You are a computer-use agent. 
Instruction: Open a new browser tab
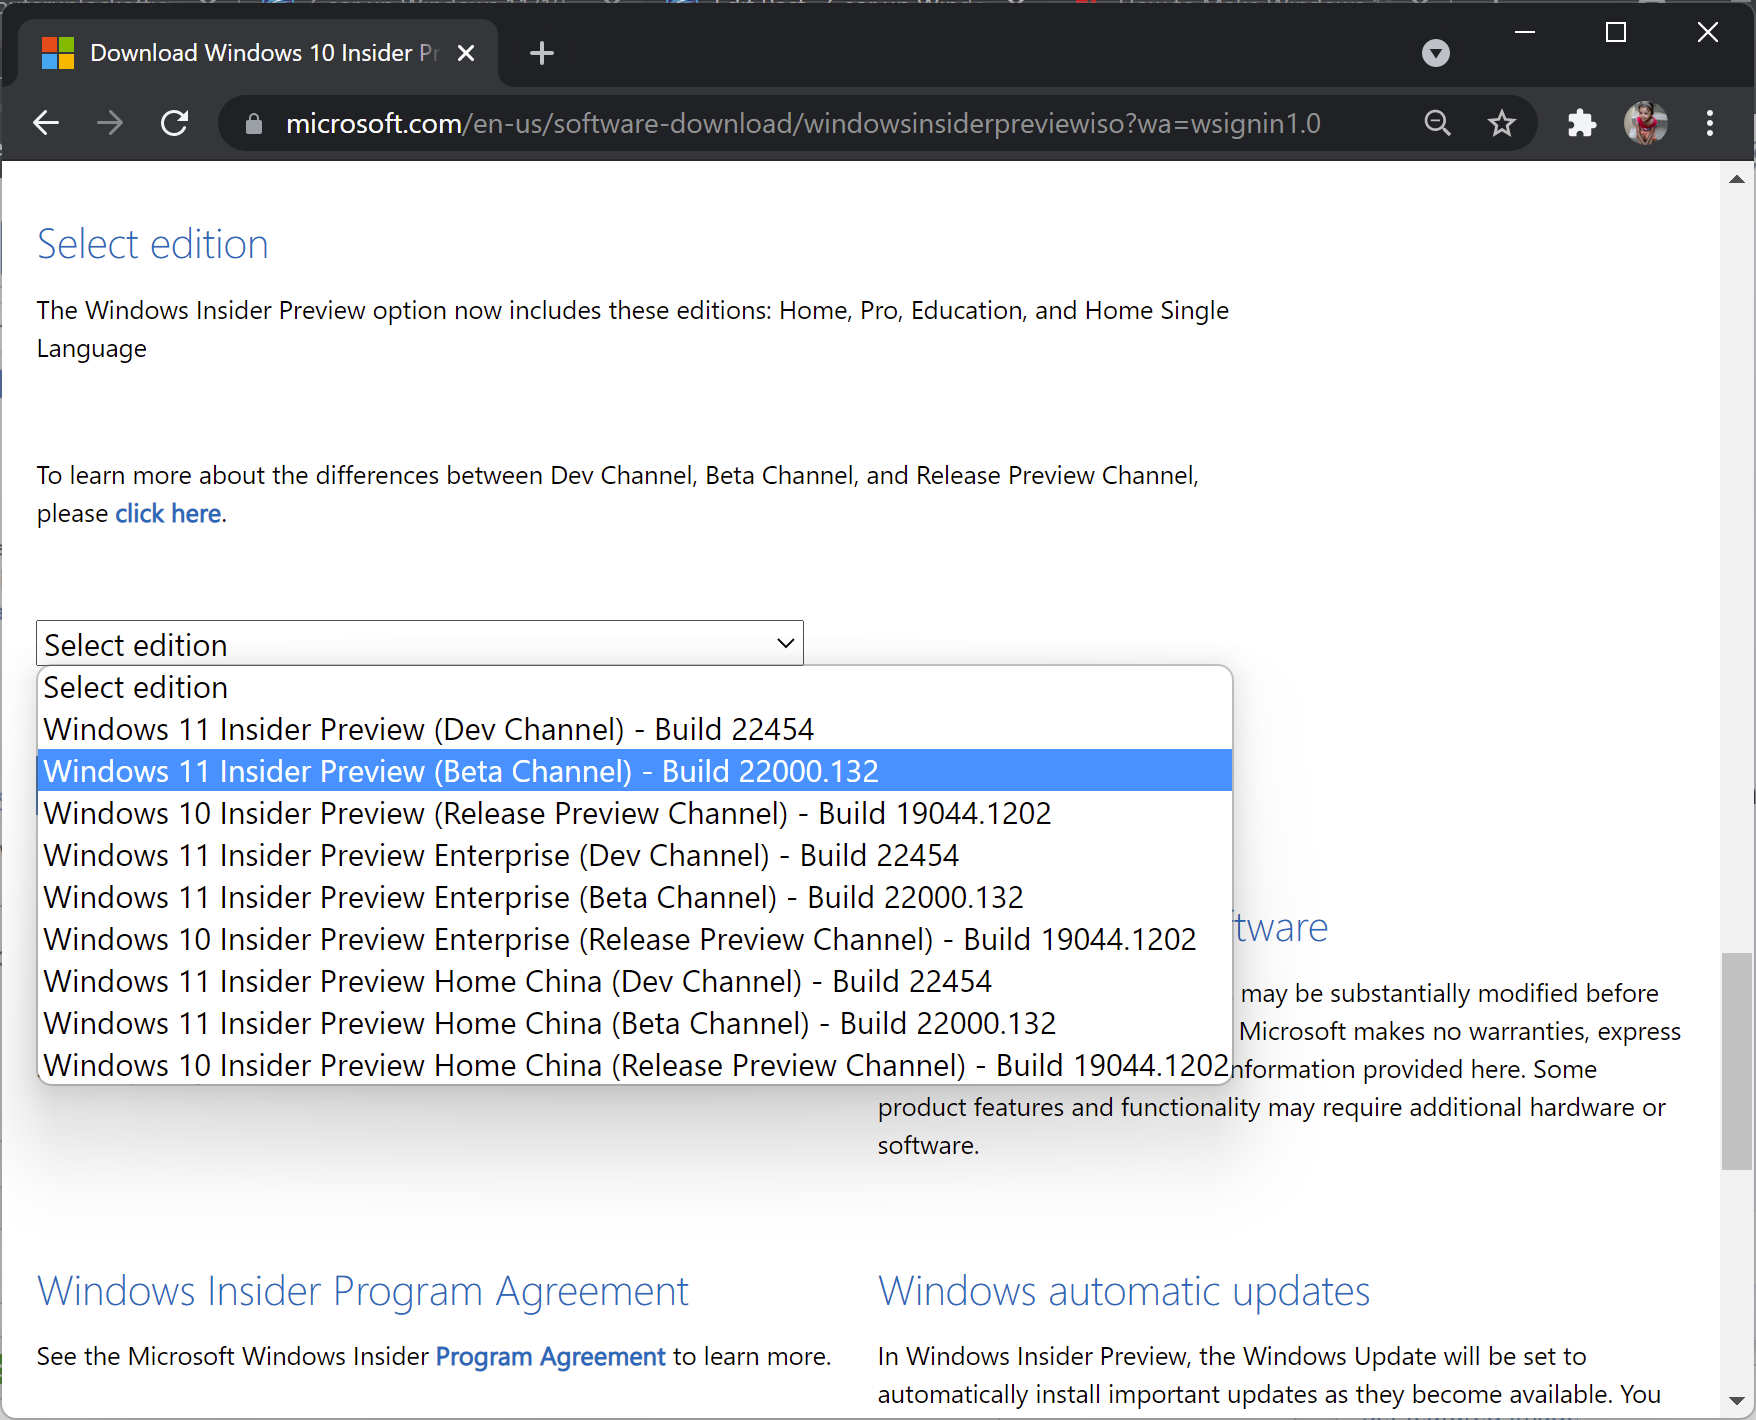(x=542, y=53)
